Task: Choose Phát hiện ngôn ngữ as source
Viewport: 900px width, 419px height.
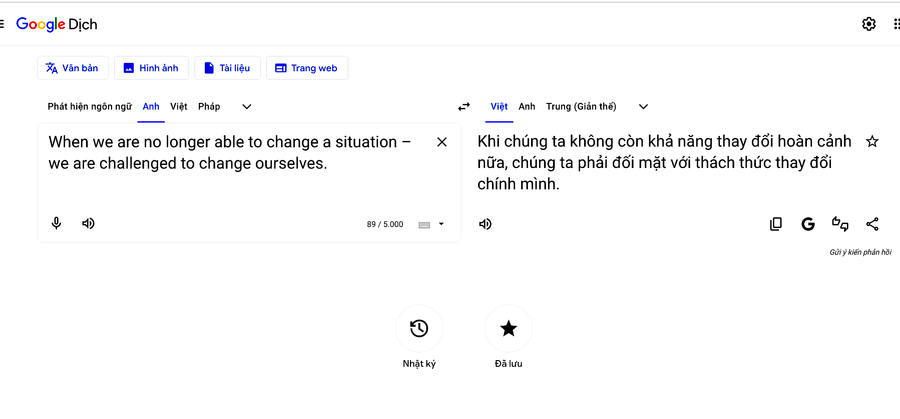Action: pos(90,106)
